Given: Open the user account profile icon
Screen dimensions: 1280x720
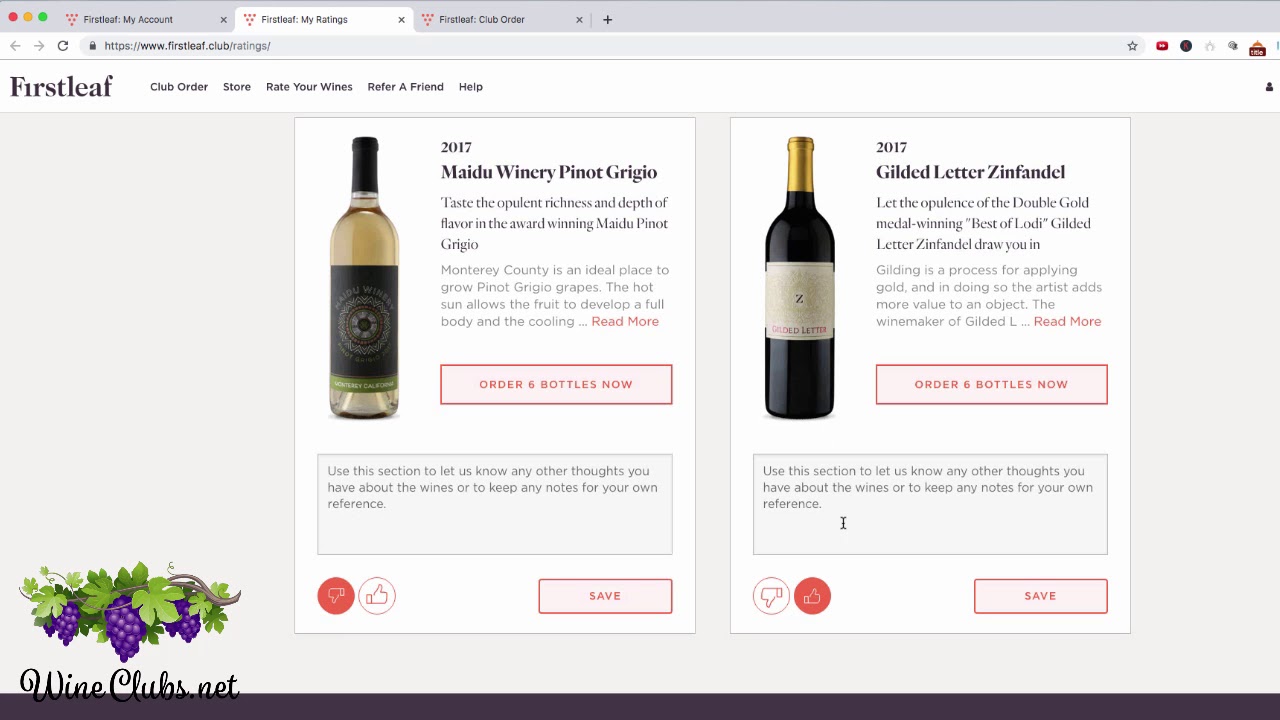Looking at the screenshot, I should point(1269,87).
